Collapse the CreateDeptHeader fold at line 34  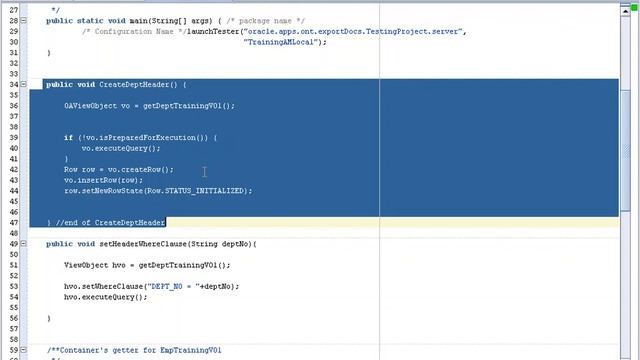tap(24, 84)
